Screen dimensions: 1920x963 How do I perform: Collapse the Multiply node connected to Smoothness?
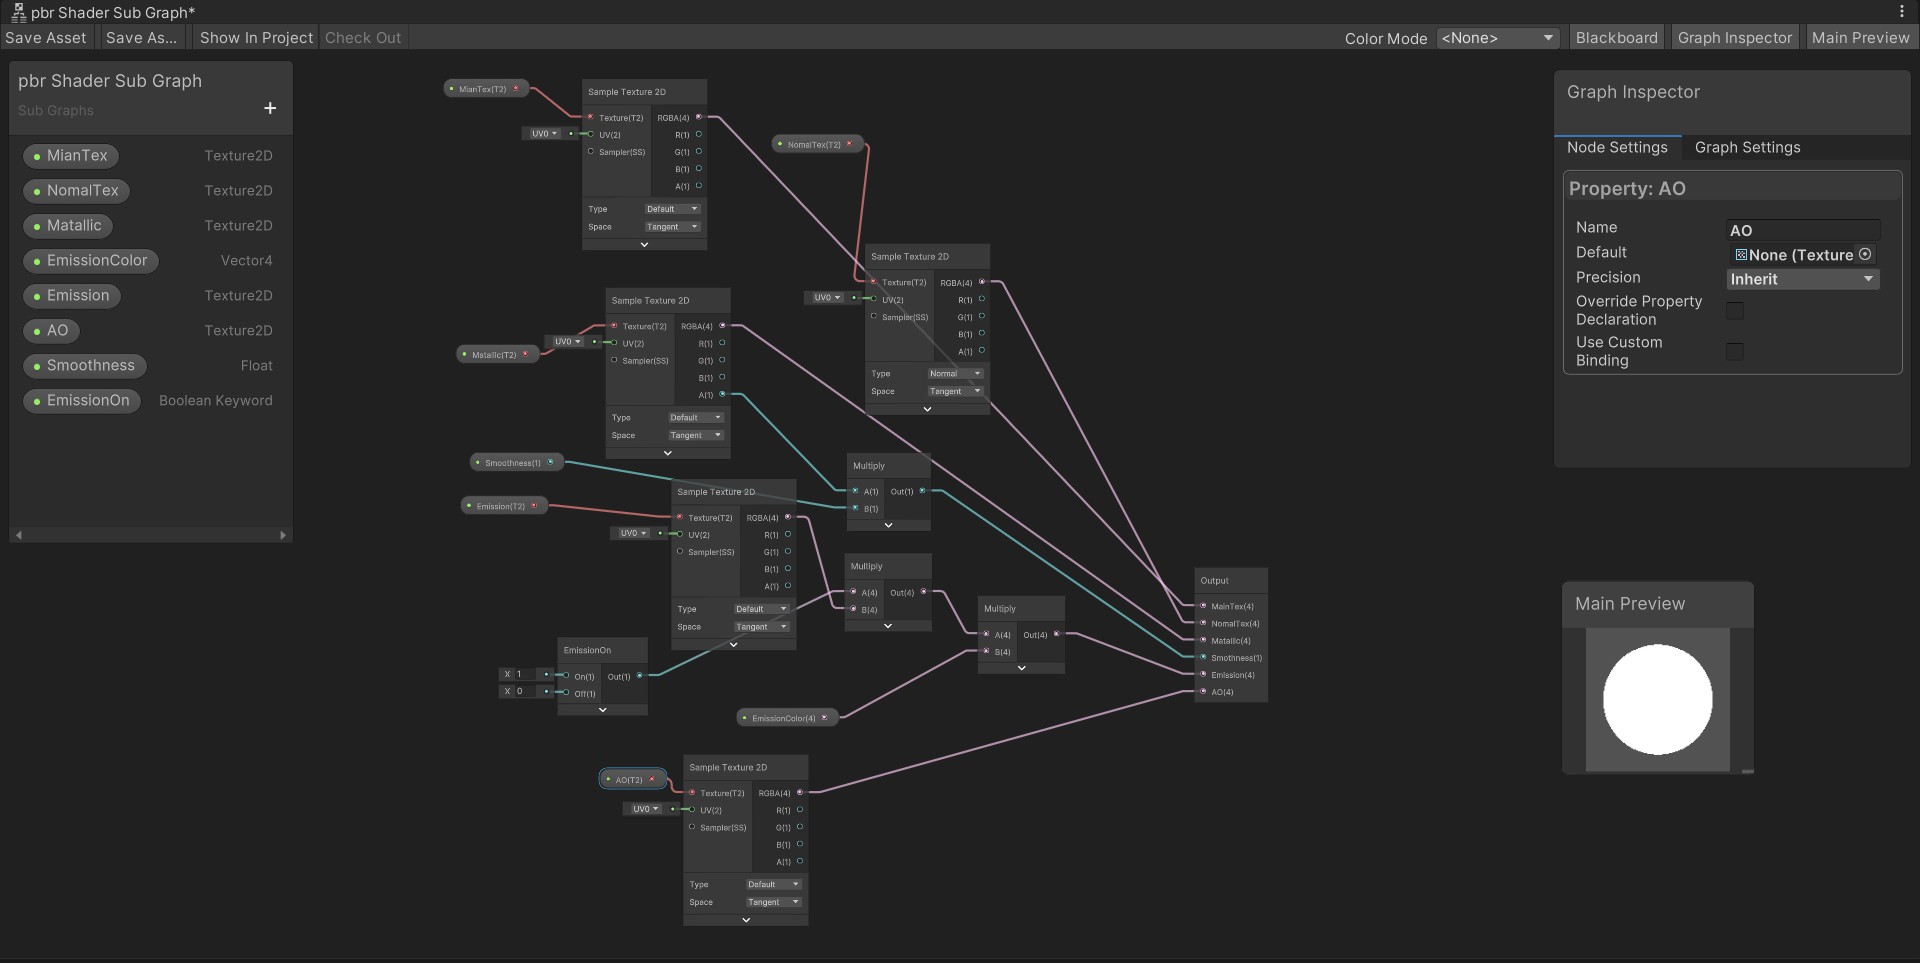(888, 524)
